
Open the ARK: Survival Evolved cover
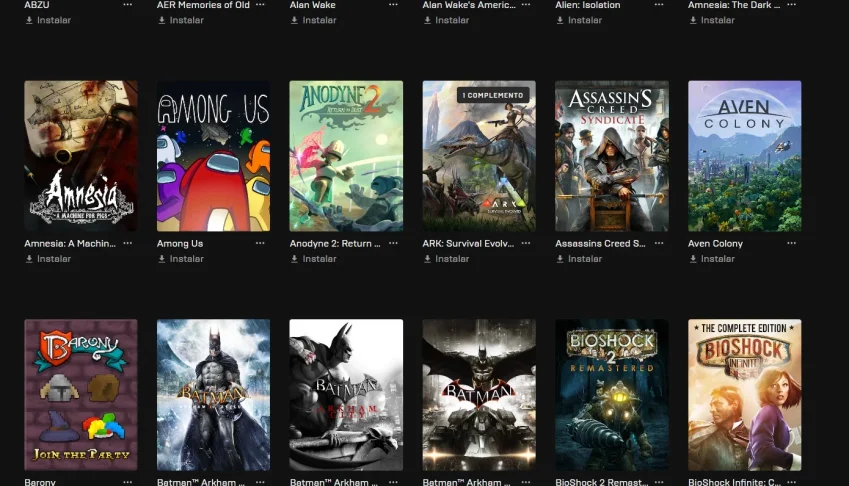(479, 156)
